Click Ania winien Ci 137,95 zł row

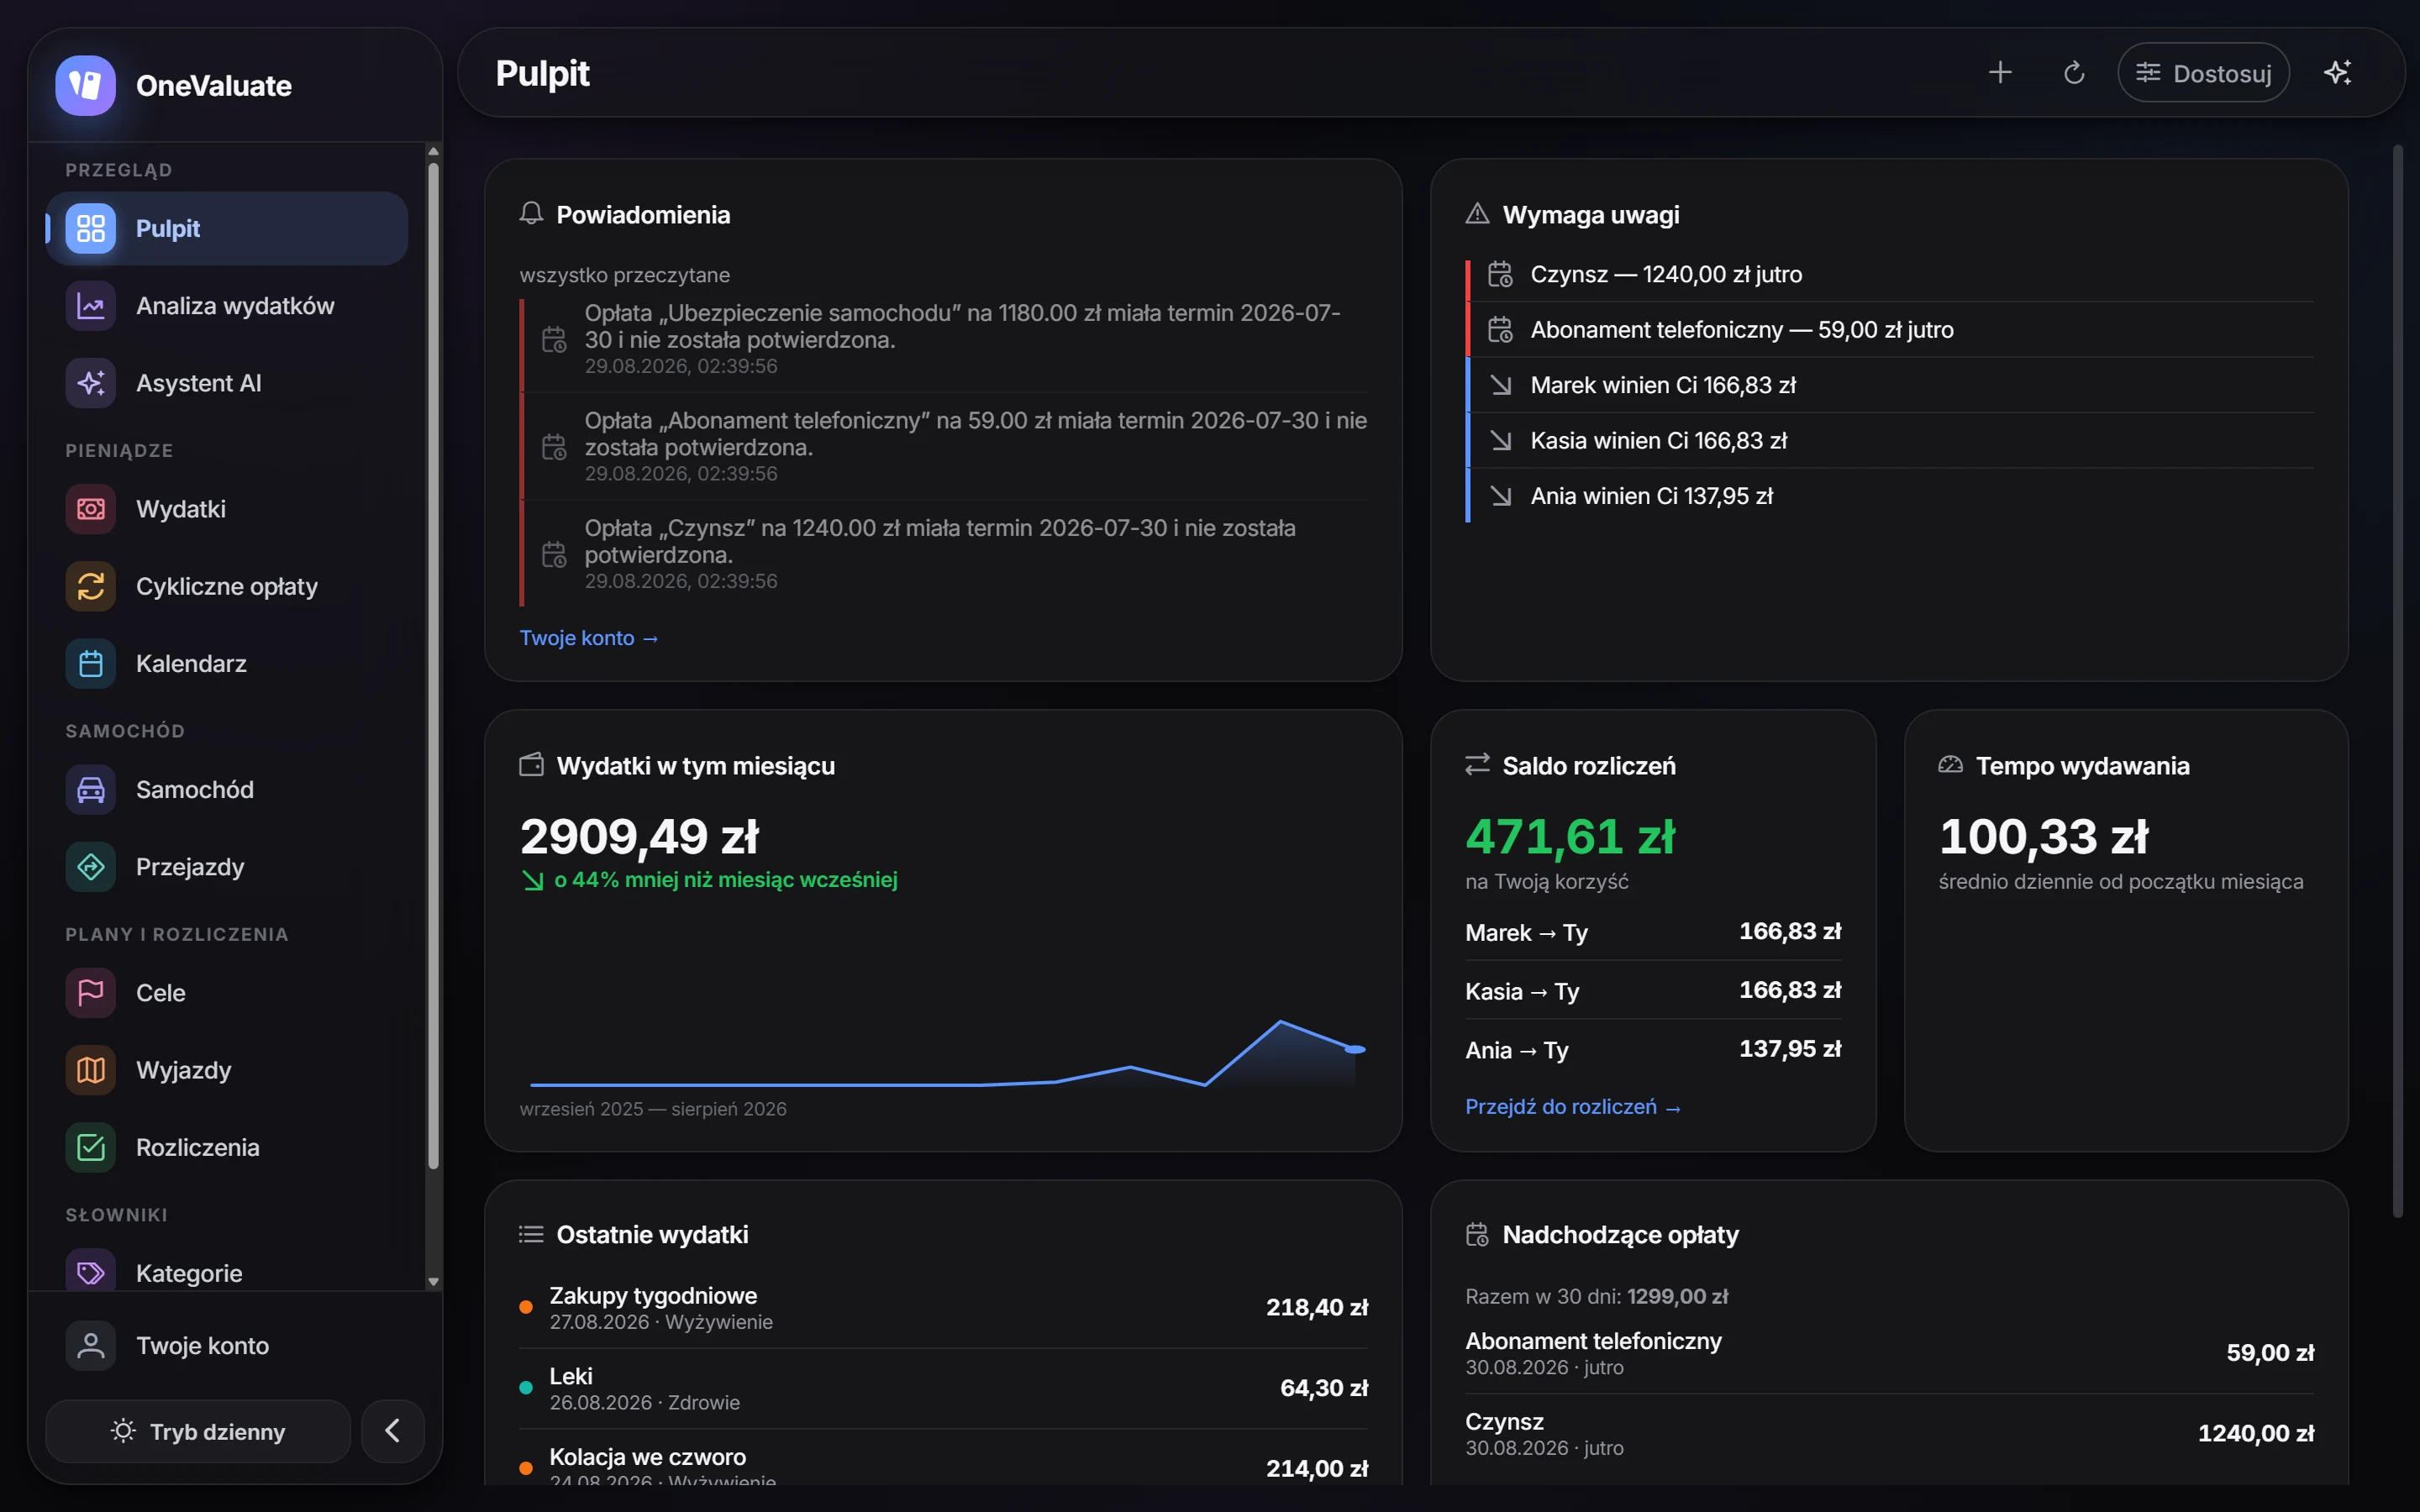point(1890,496)
